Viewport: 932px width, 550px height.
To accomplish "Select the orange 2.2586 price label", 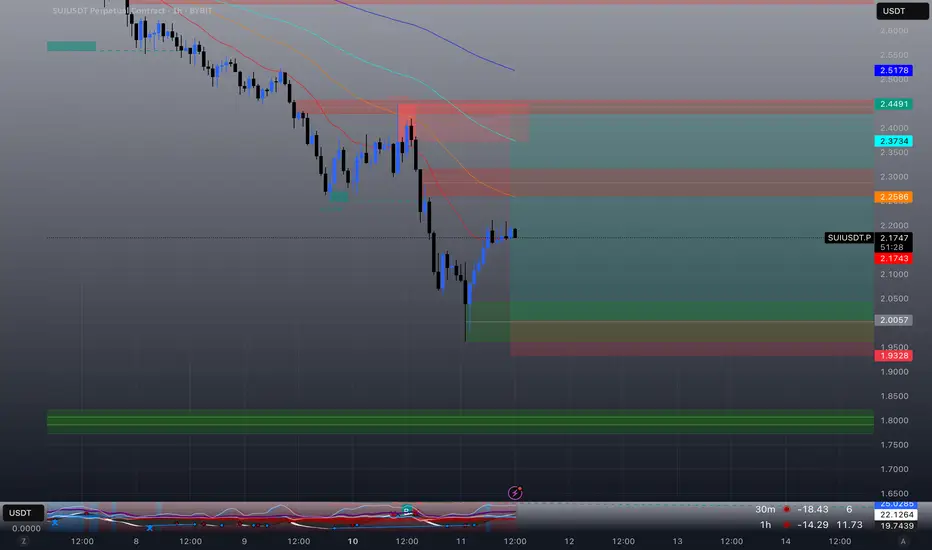I will (x=893, y=197).
